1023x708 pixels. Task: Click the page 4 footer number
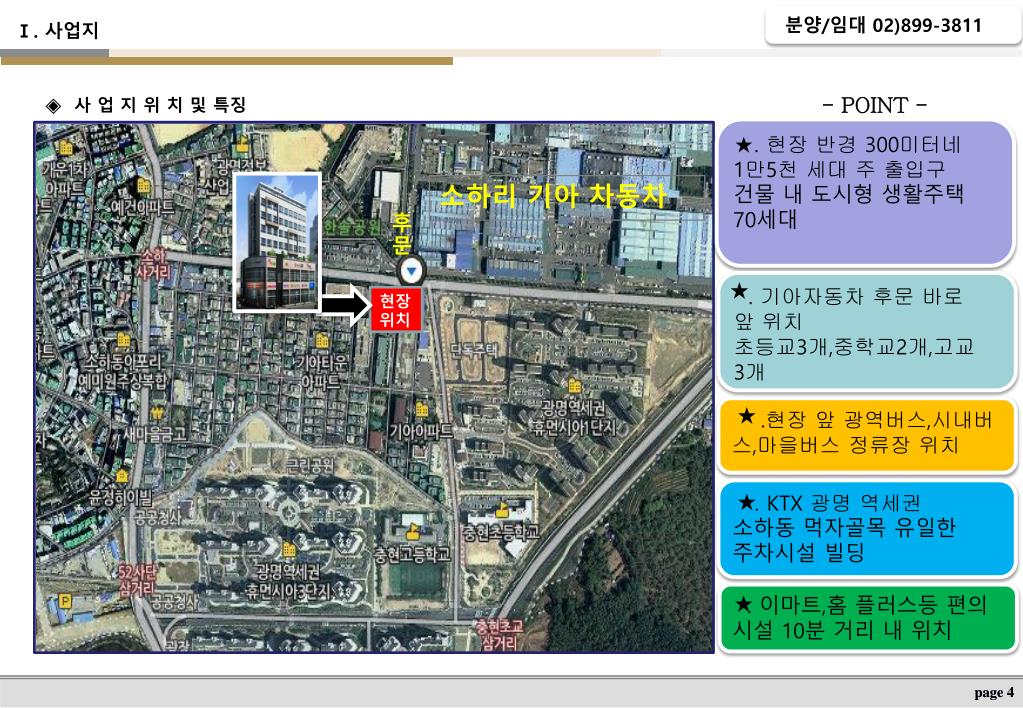994,692
